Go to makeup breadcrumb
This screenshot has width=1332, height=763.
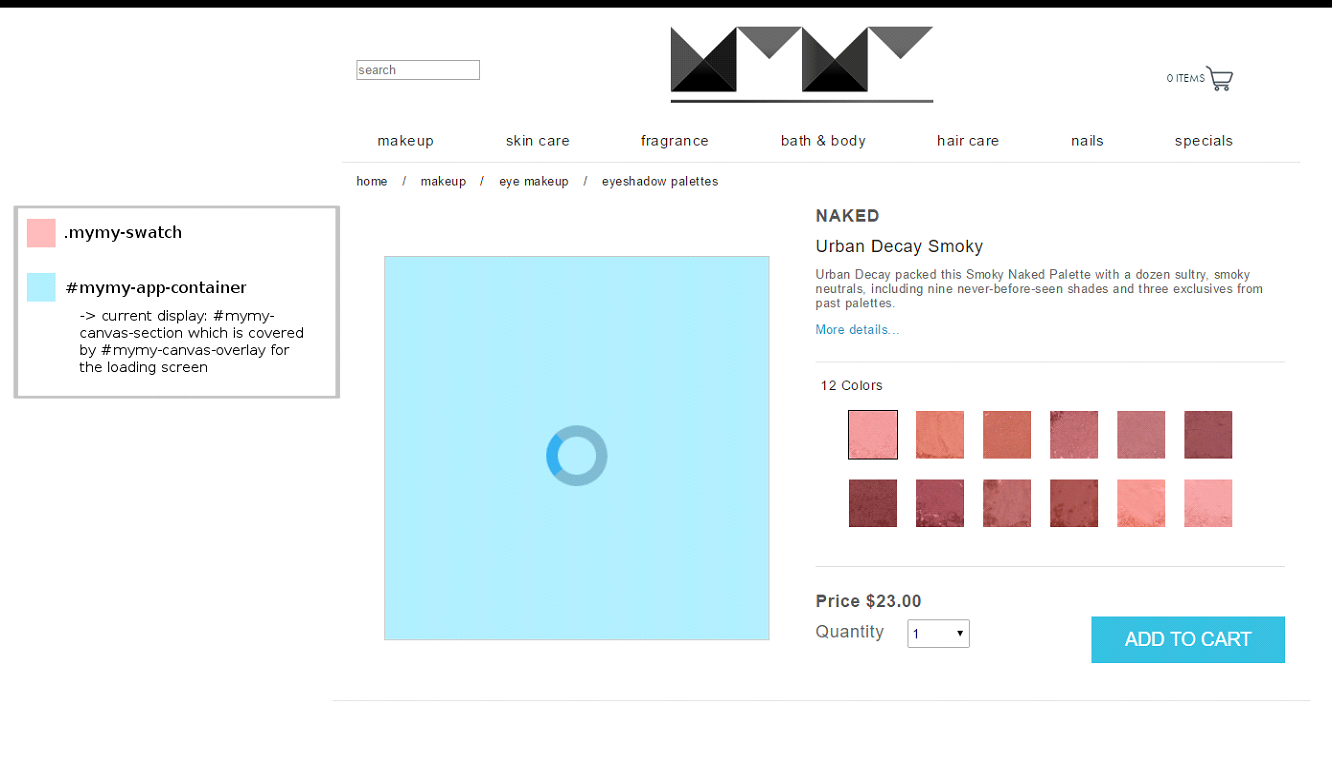pyautogui.click(x=443, y=181)
